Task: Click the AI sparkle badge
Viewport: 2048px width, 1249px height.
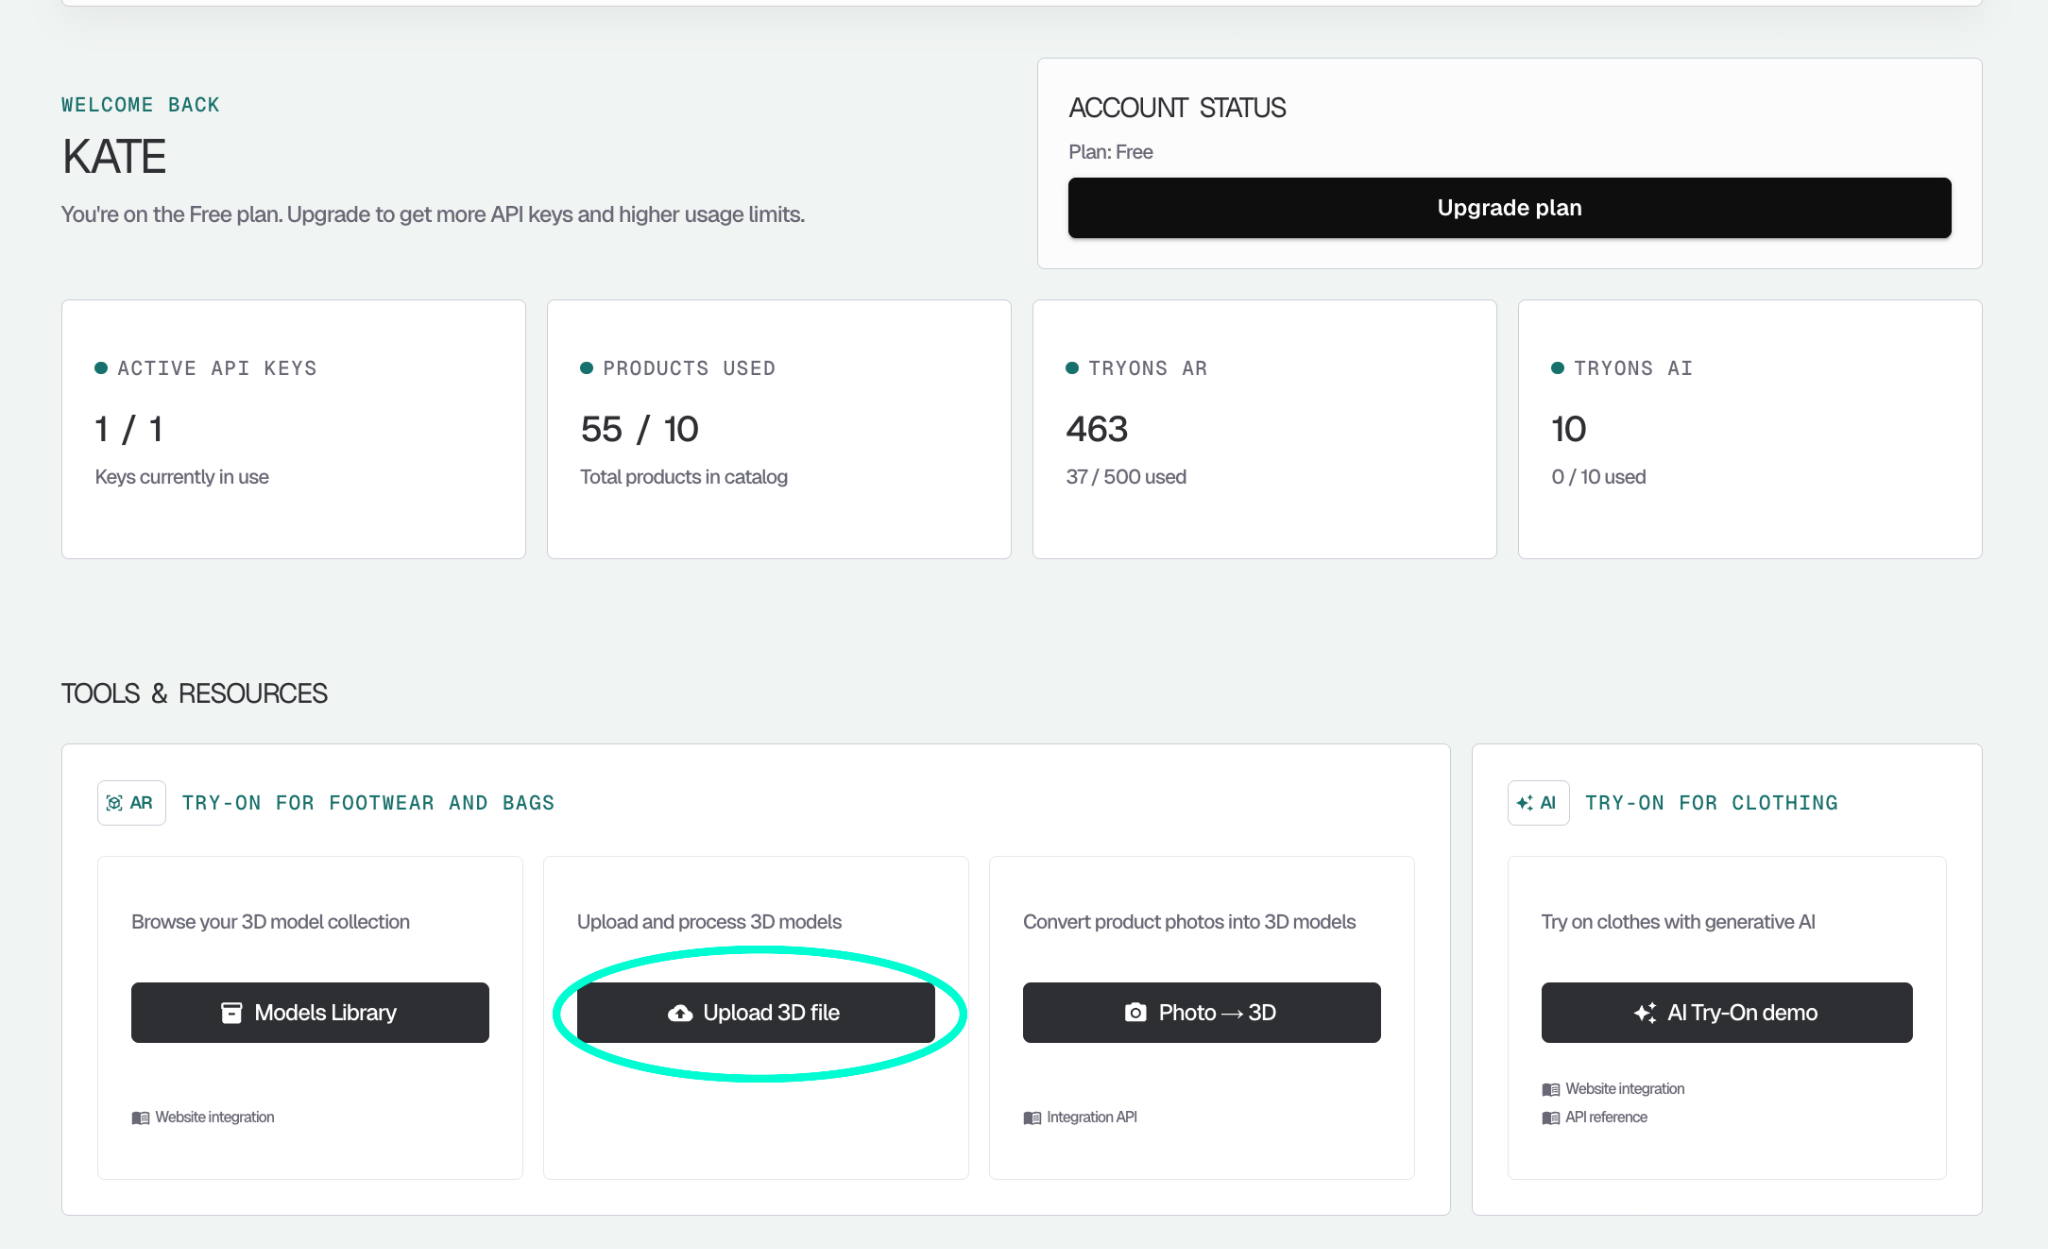Action: coord(1537,803)
